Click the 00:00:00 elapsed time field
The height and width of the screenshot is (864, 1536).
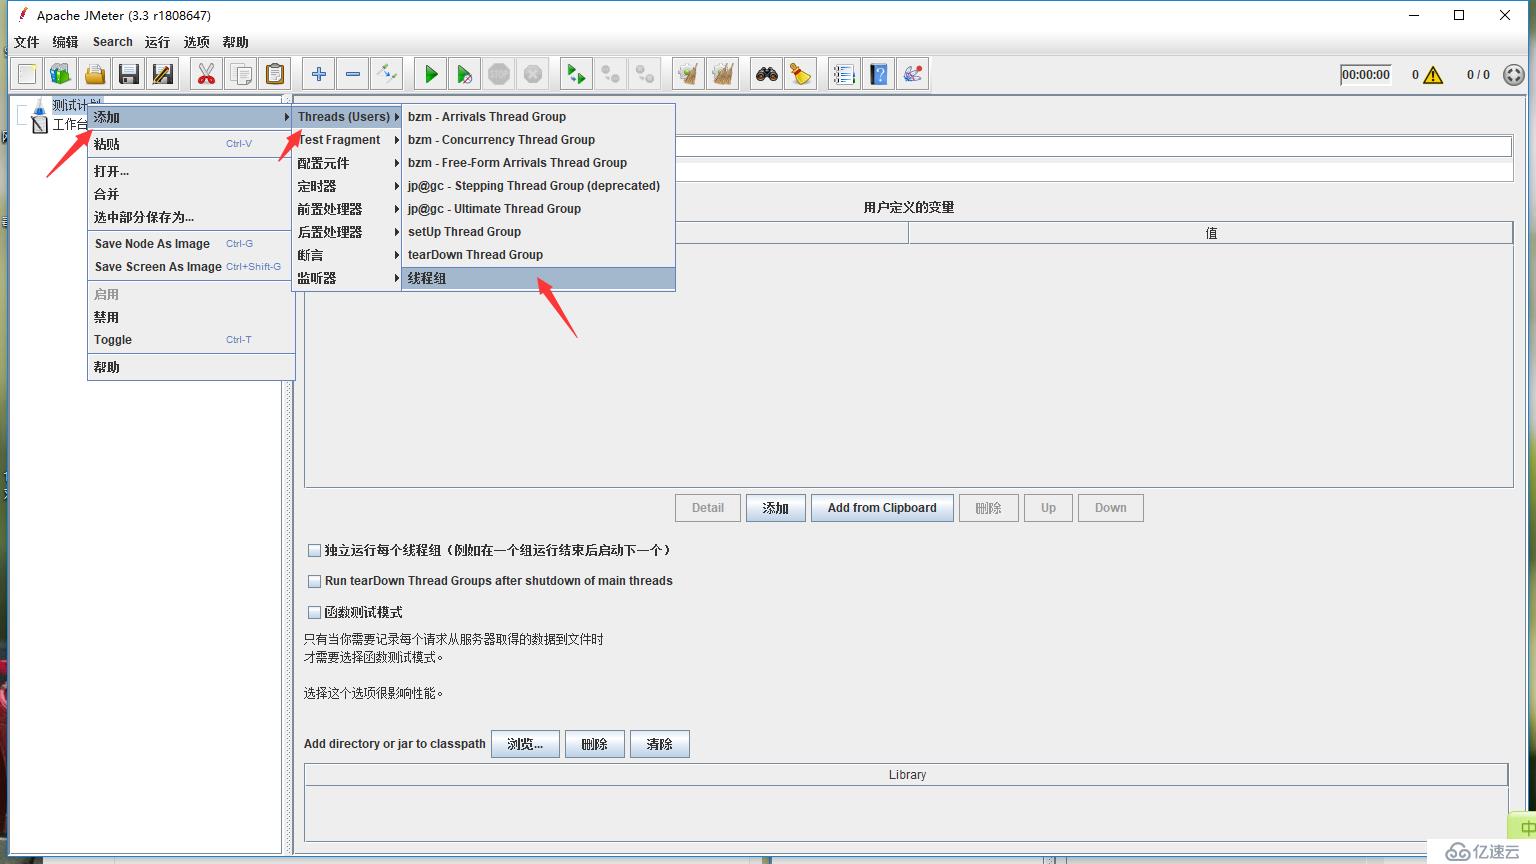click(1366, 75)
